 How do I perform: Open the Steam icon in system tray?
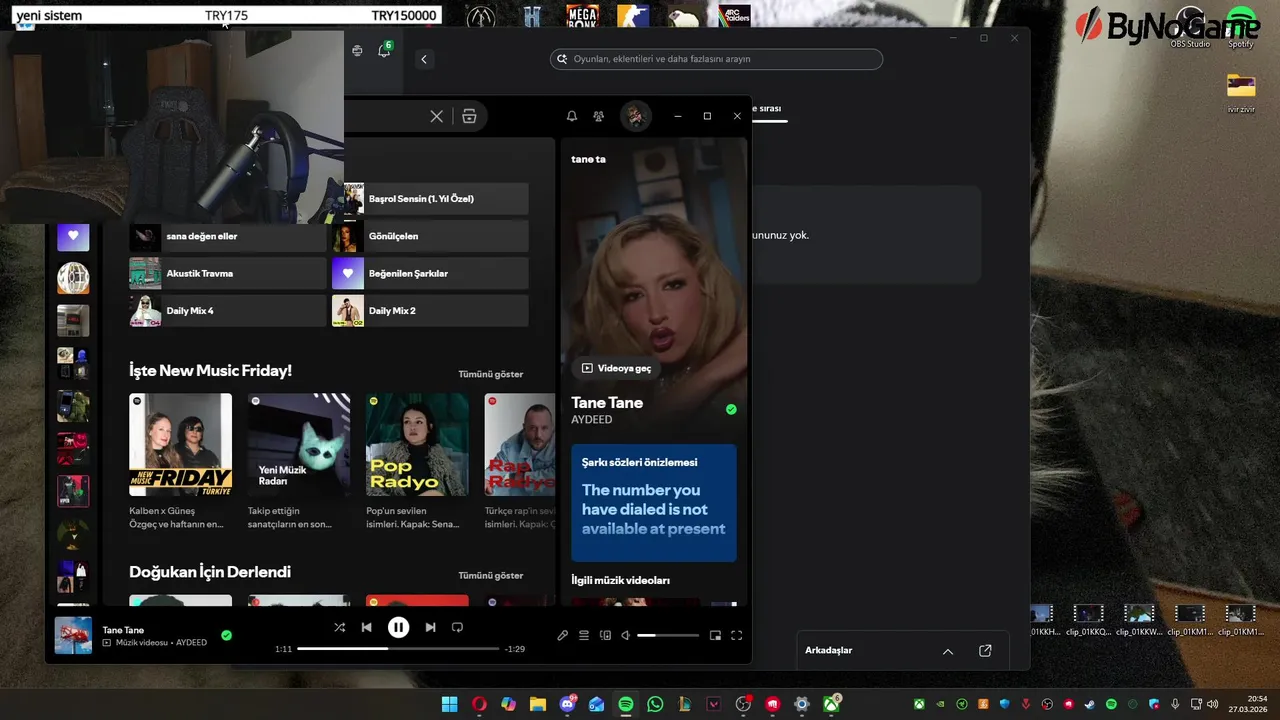point(1090,705)
